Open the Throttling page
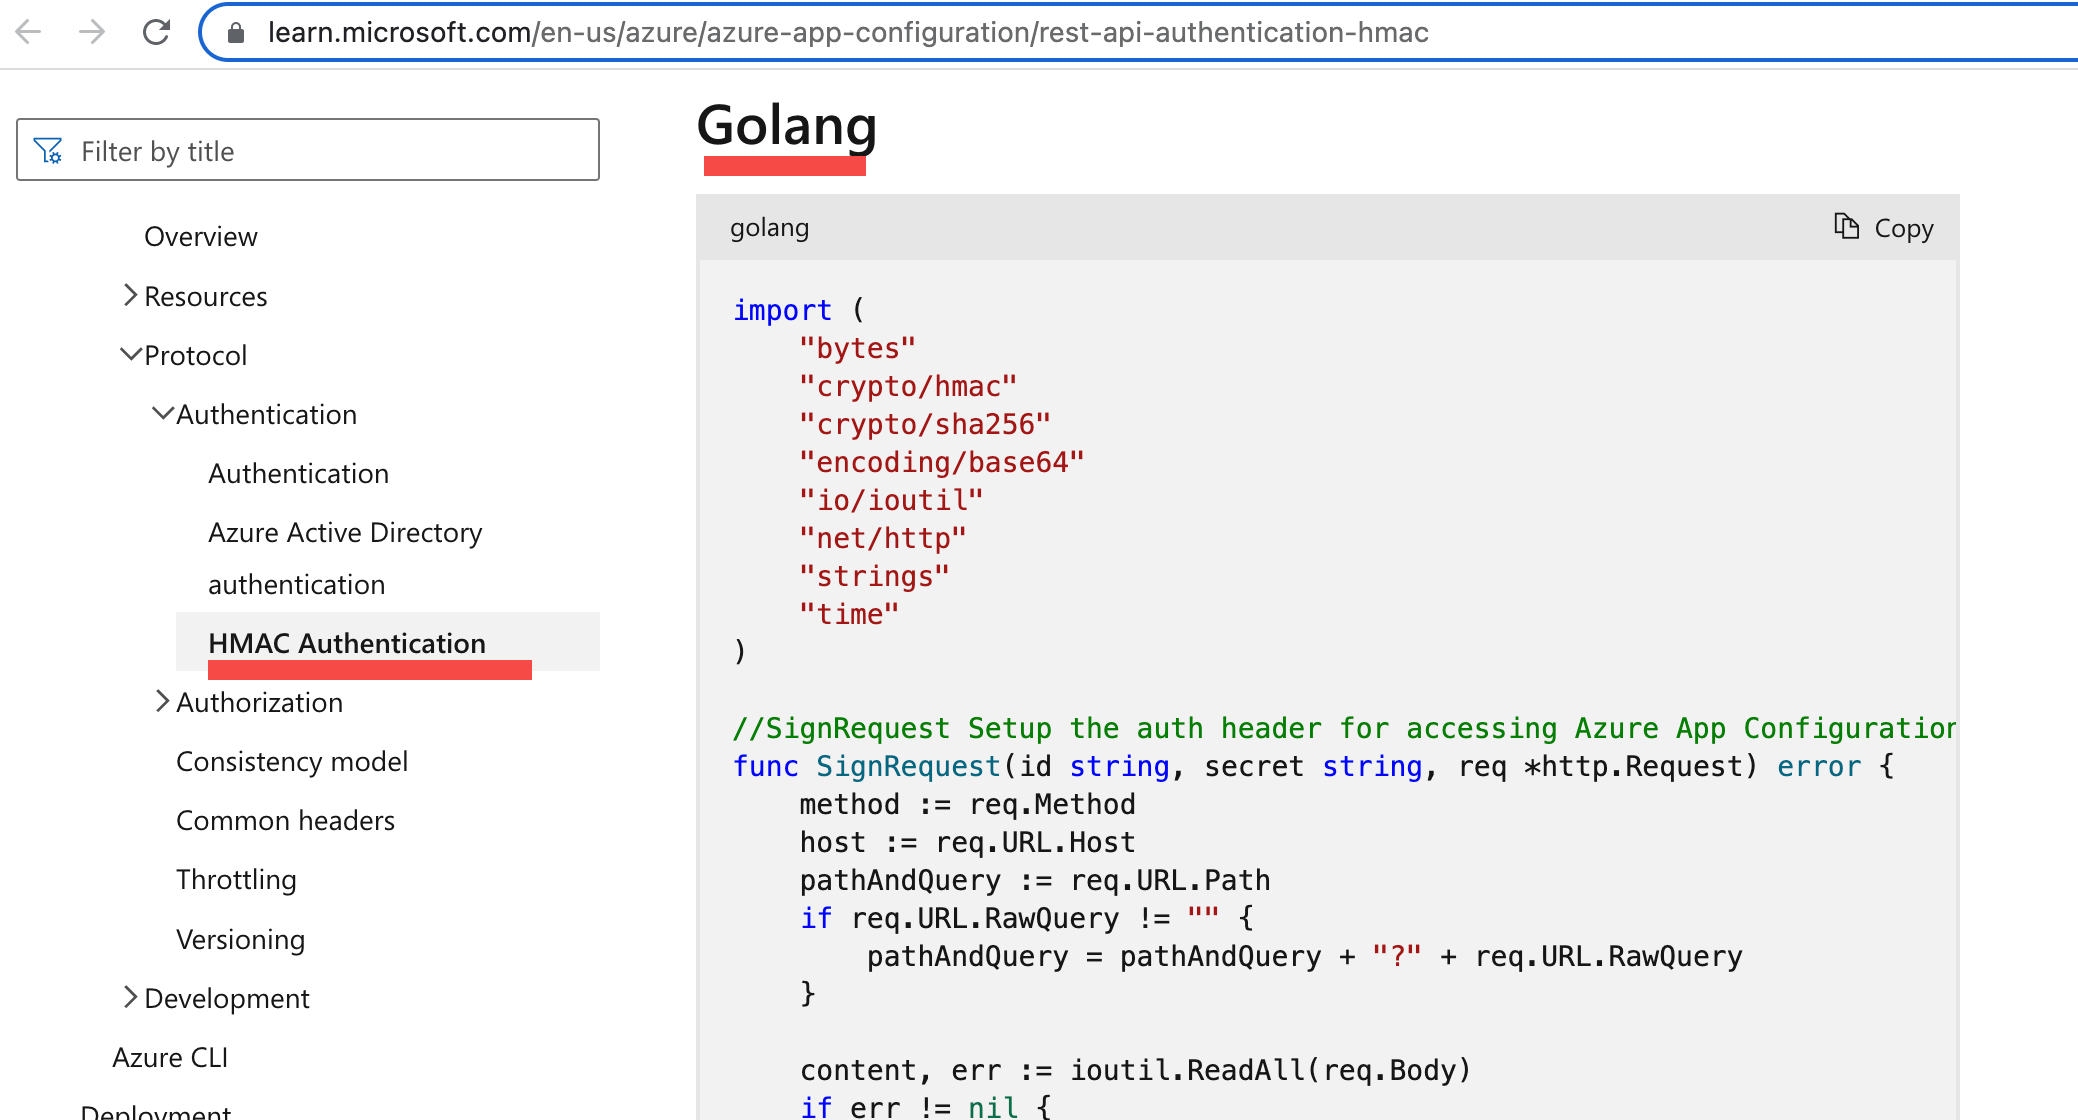This screenshot has width=2078, height=1120. coord(236,879)
